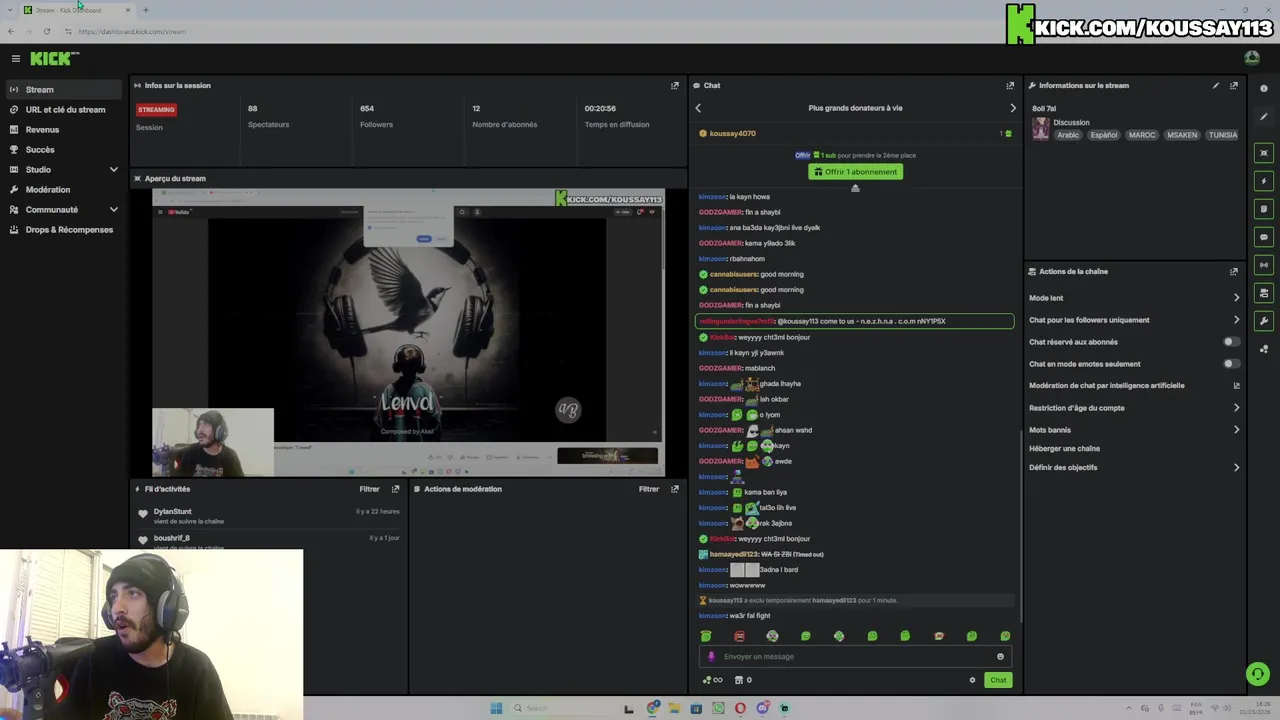
Task: Toggle wrench widget in right rail
Action: click(x=1264, y=321)
